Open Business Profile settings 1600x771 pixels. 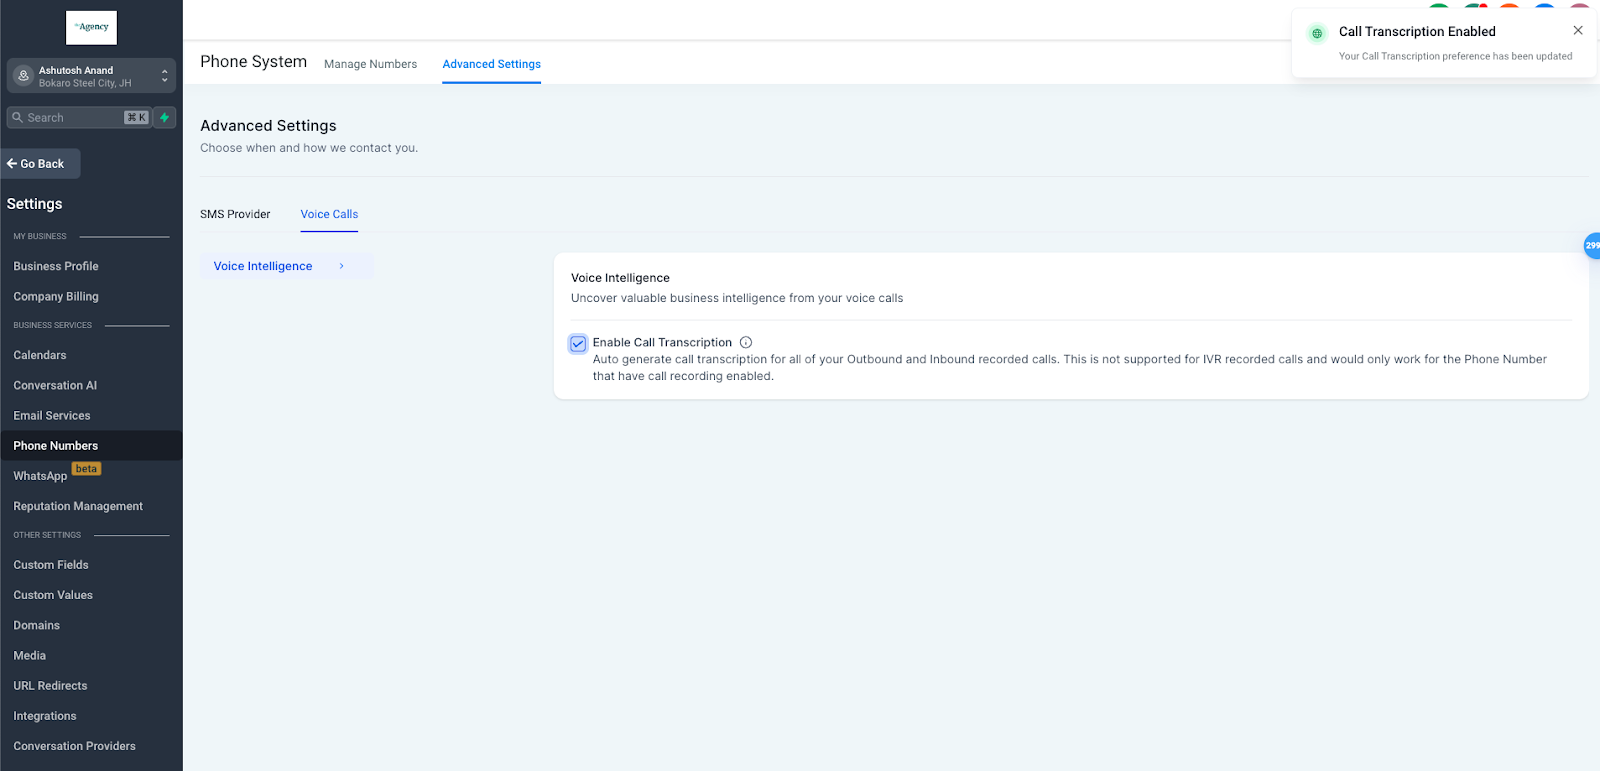[56, 266]
